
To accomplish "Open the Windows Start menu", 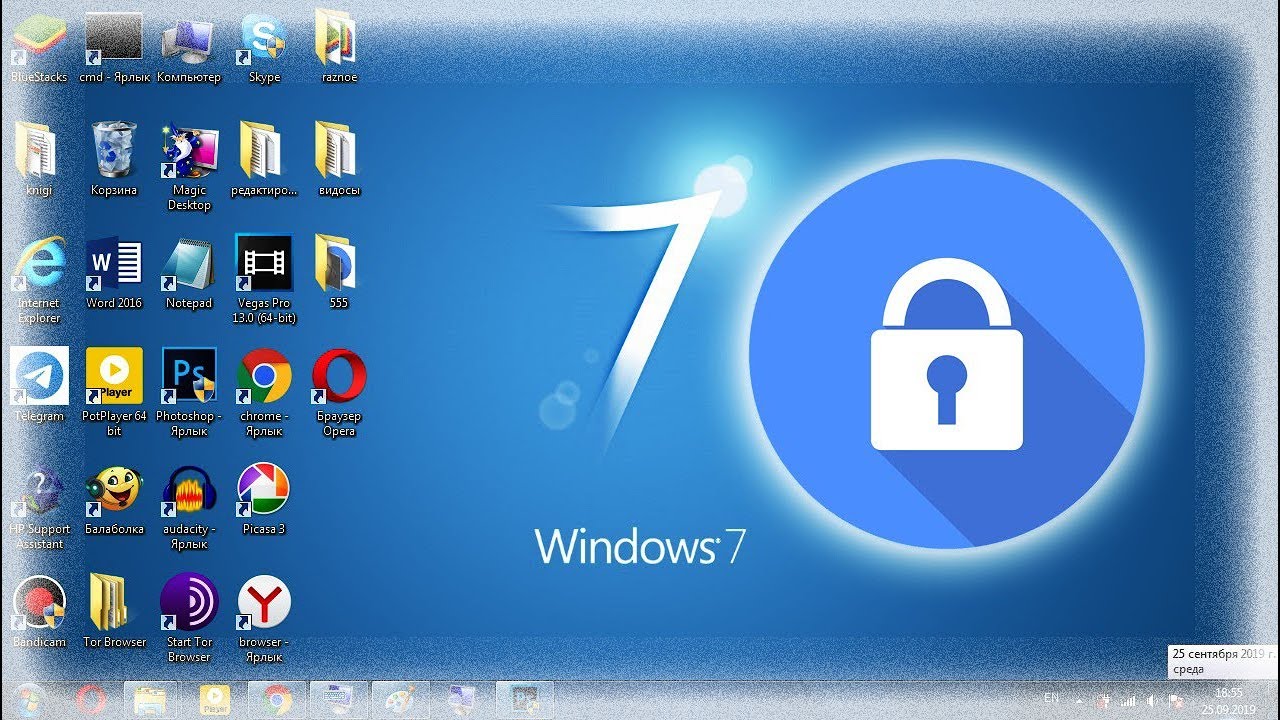I will [x=29, y=700].
